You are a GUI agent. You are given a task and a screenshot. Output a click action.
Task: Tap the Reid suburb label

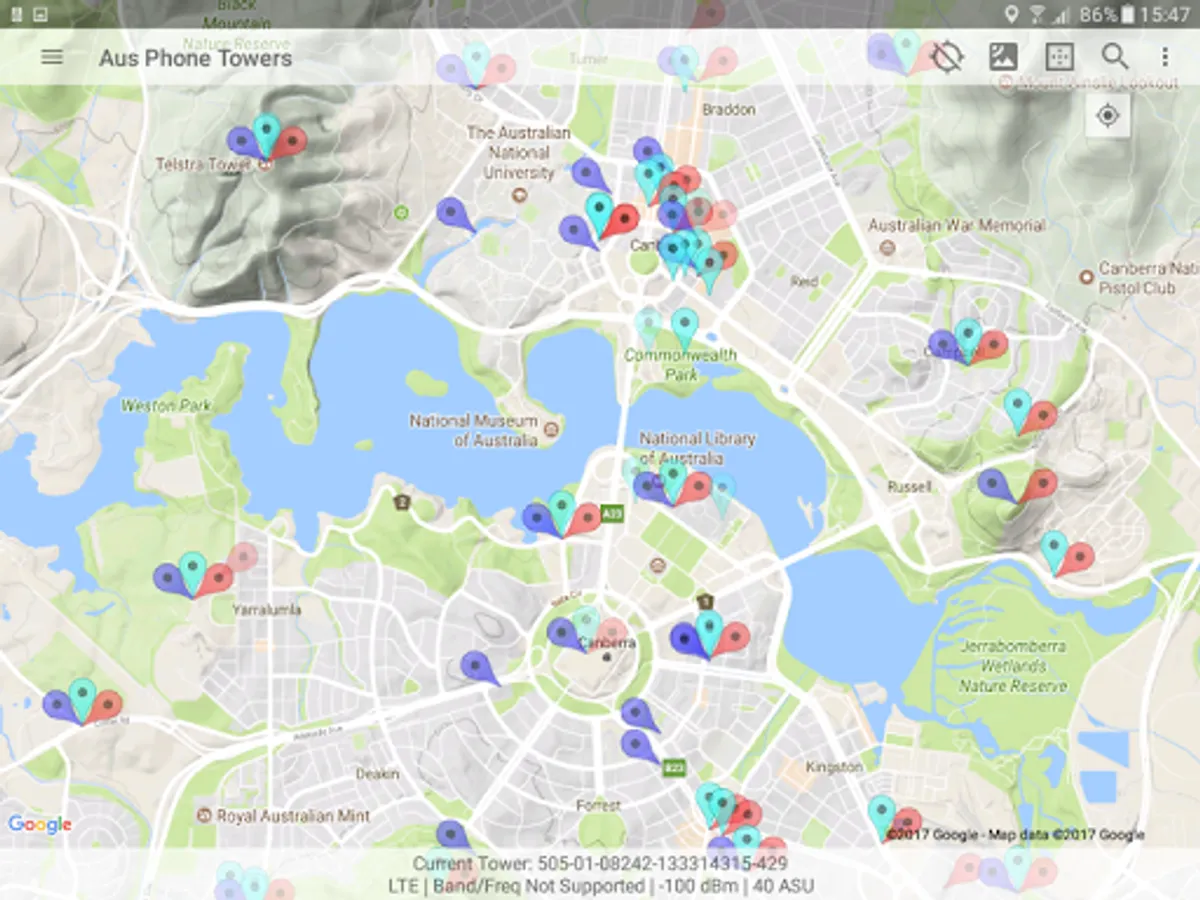[x=804, y=282]
